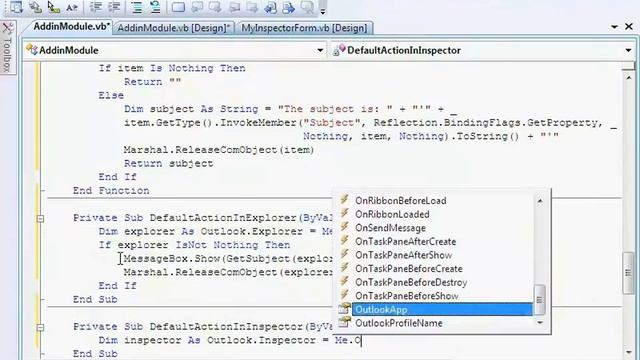Viewport: 640px width, 360px height.
Task: Place cursor on 'End Function' line
Action: pos(111,191)
